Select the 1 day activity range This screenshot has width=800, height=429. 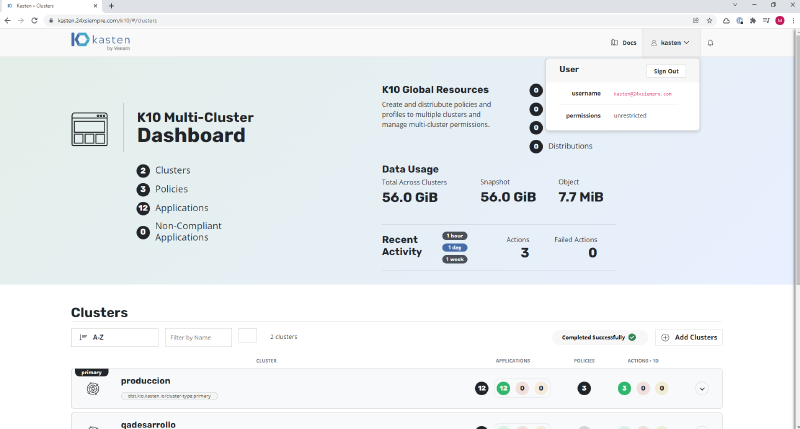[x=455, y=247]
